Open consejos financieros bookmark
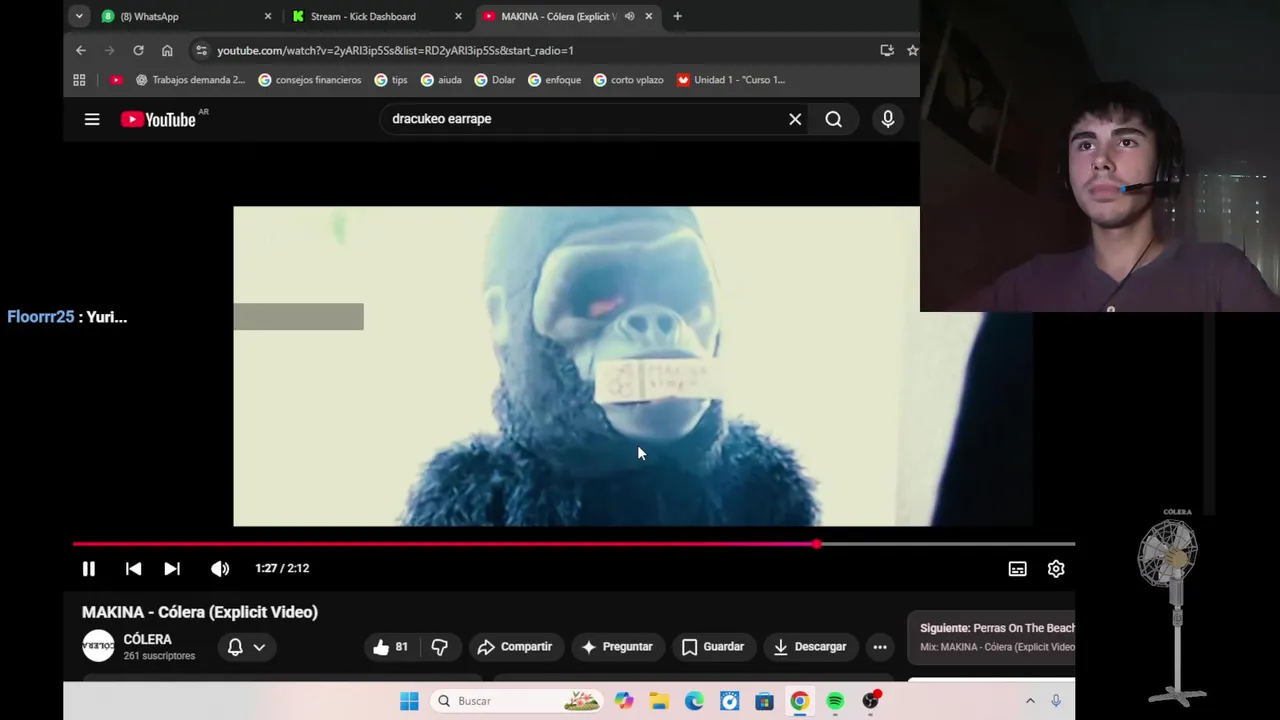1280x720 pixels. click(310, 80)
